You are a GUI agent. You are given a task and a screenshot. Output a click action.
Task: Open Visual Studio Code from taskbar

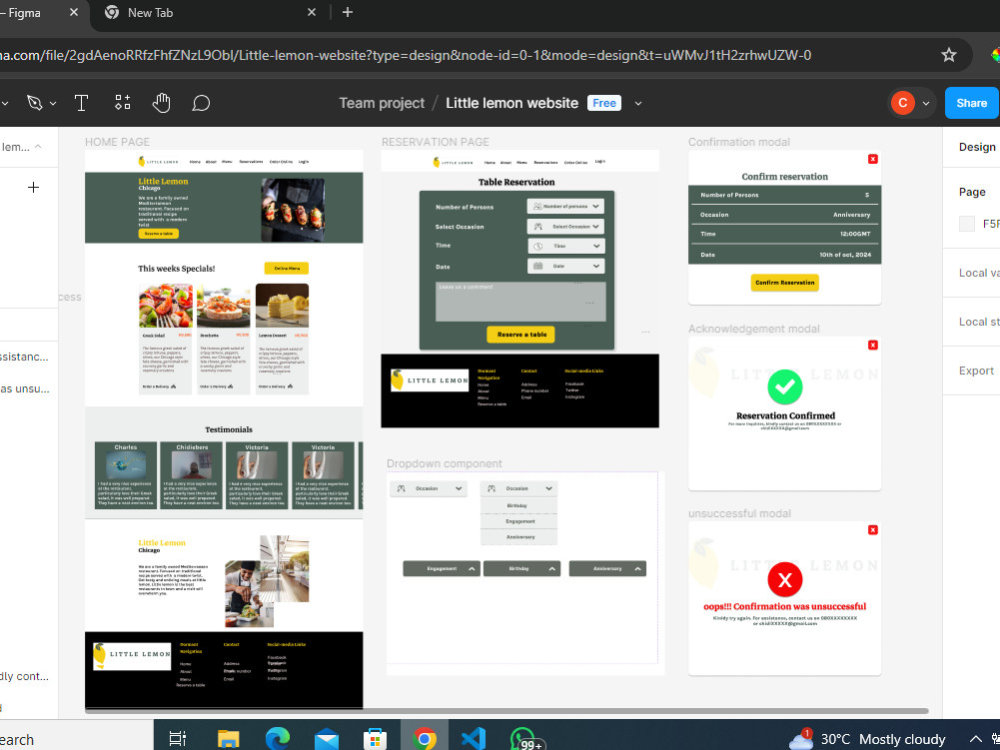click(x=473, y=739)
